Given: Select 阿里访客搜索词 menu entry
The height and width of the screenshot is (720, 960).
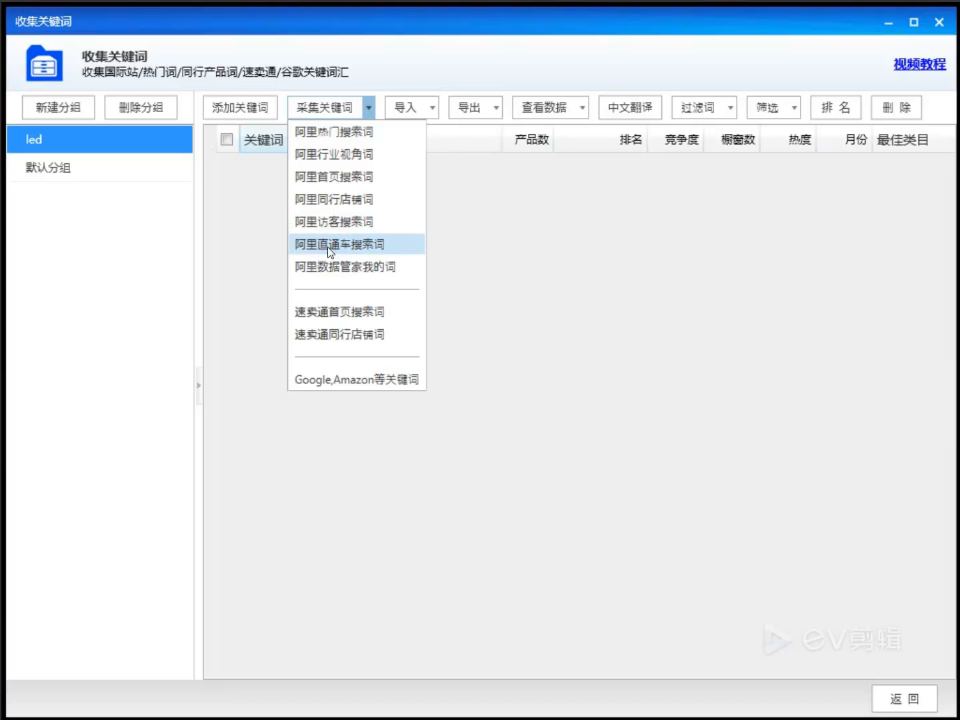Looking at the screenshot, I should pyautogui.click(x=356, y=222).
